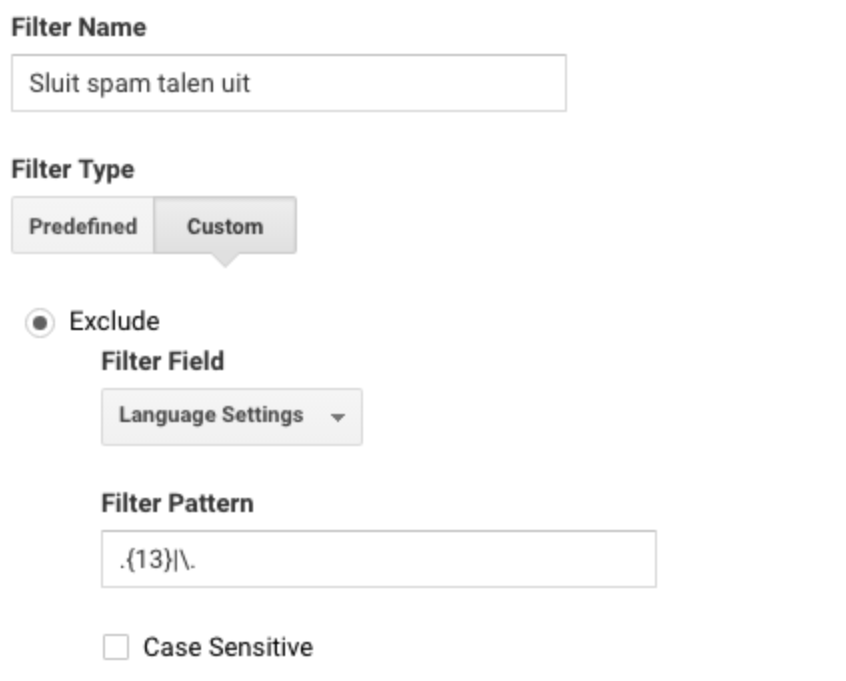Click the pointer notch beneath the Custom tab
The image size is (846, 681).
[x=225, y=260]
